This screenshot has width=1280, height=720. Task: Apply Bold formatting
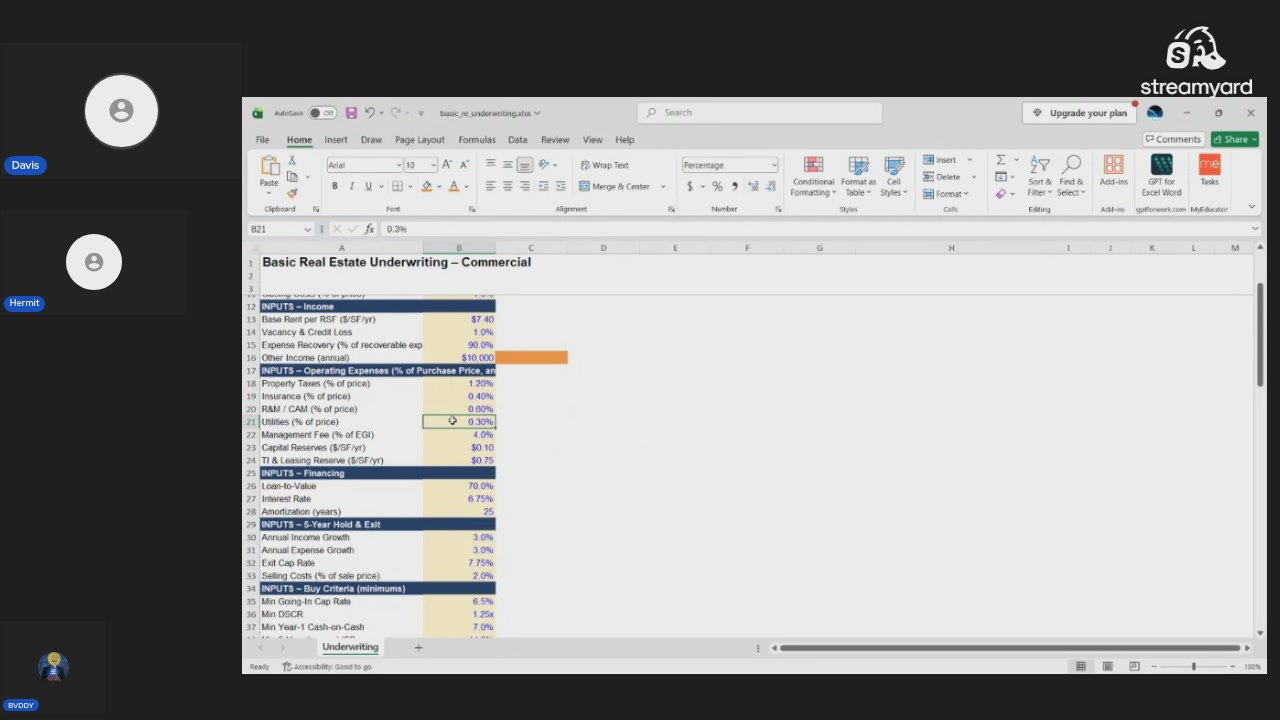pos(335,186)
